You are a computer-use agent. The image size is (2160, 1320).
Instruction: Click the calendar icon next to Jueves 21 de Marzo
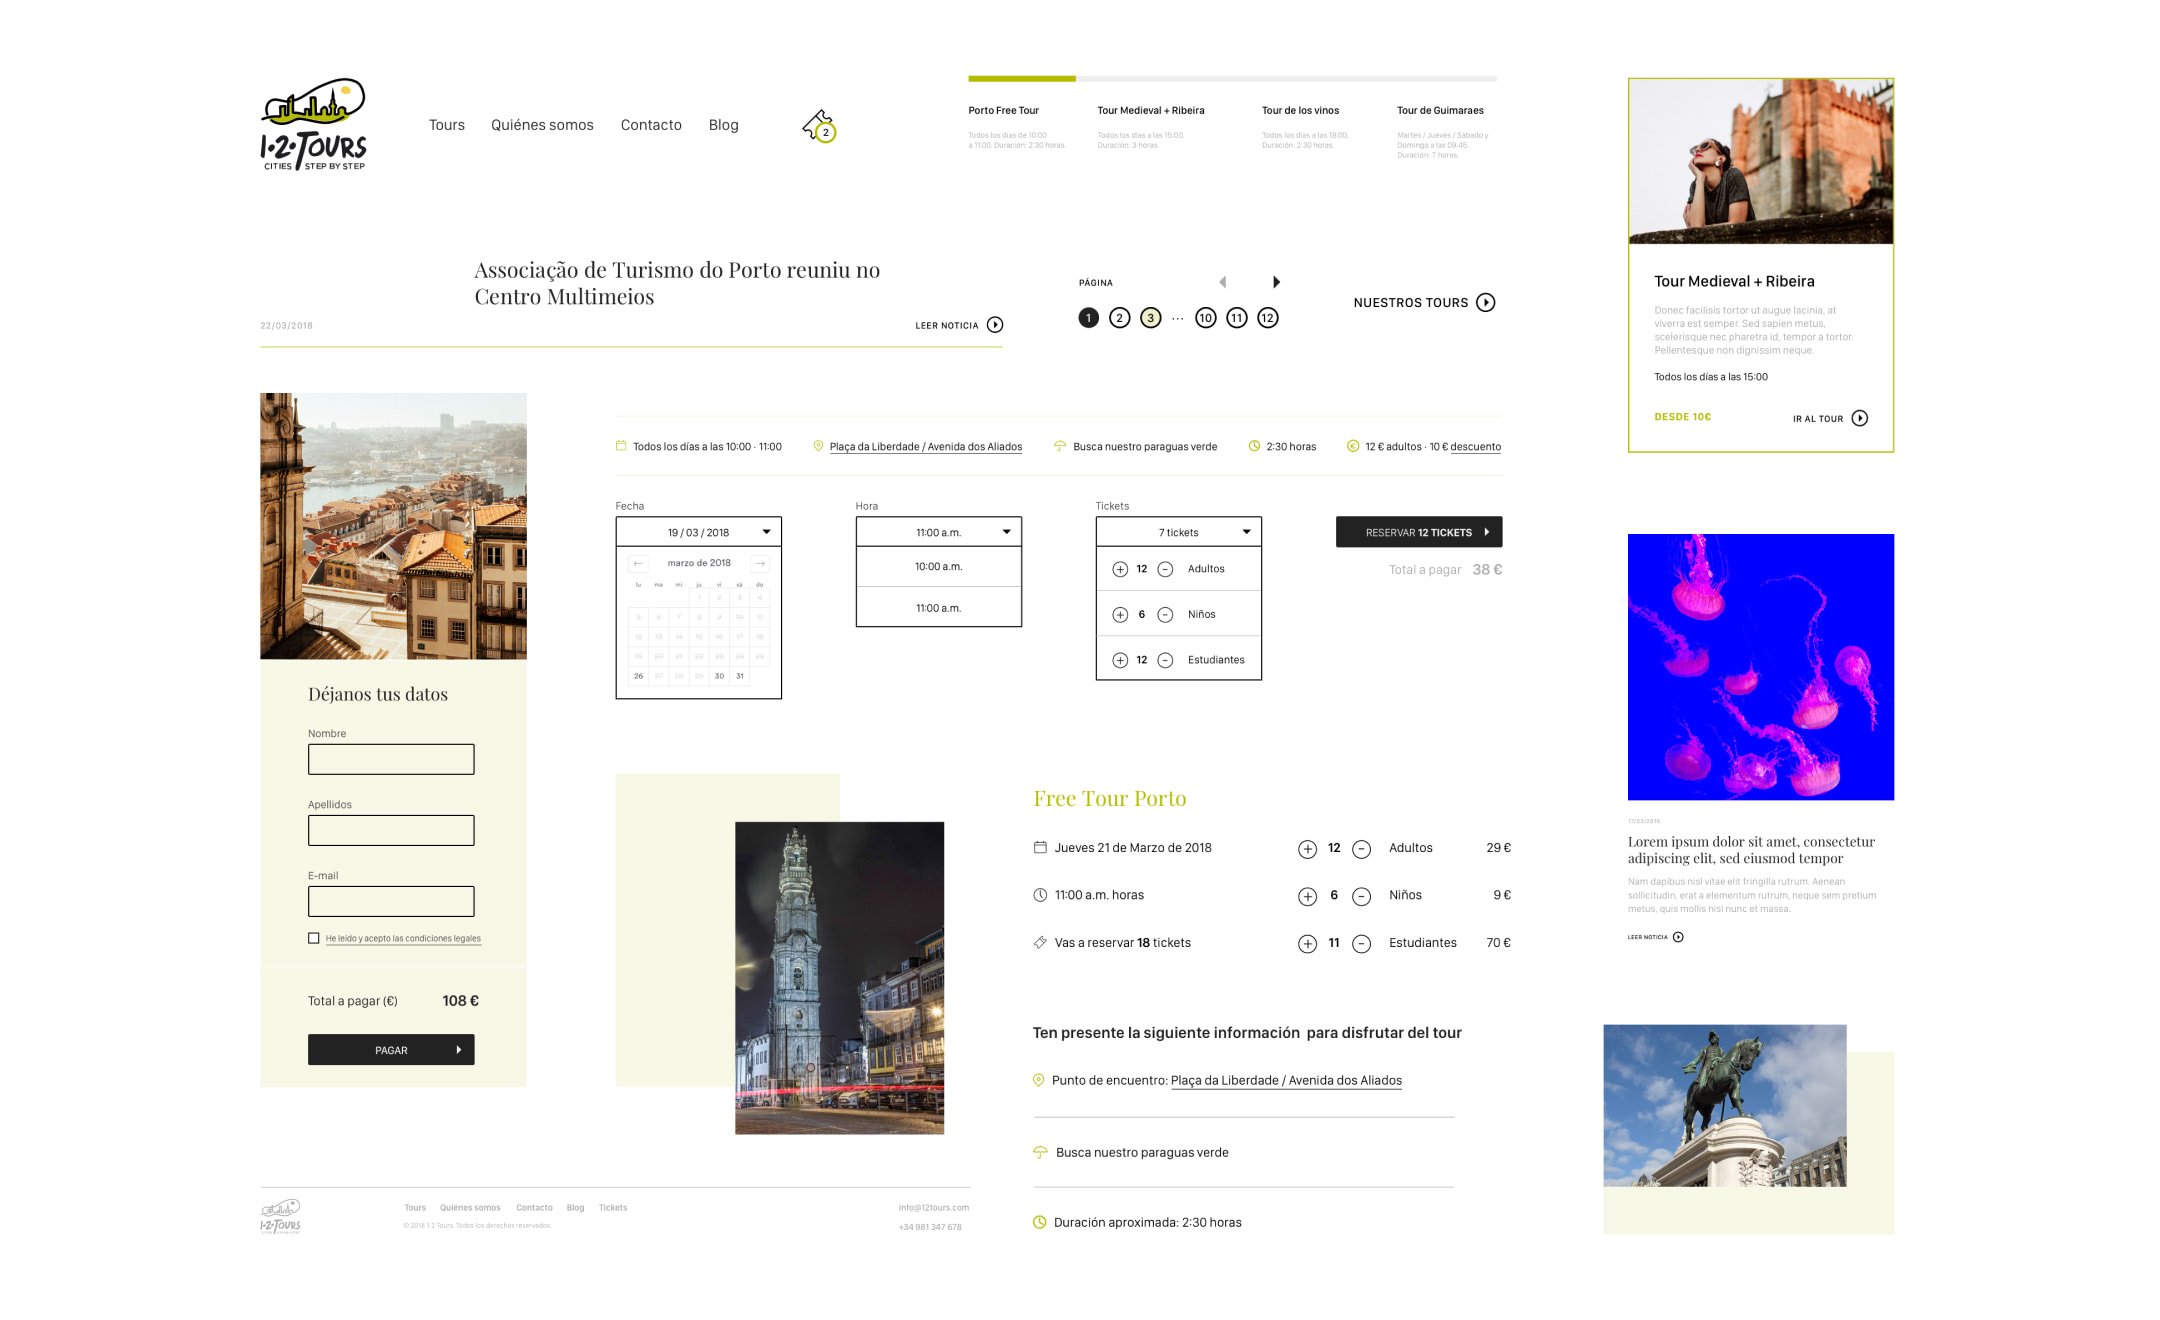[x=1040, y=847]
